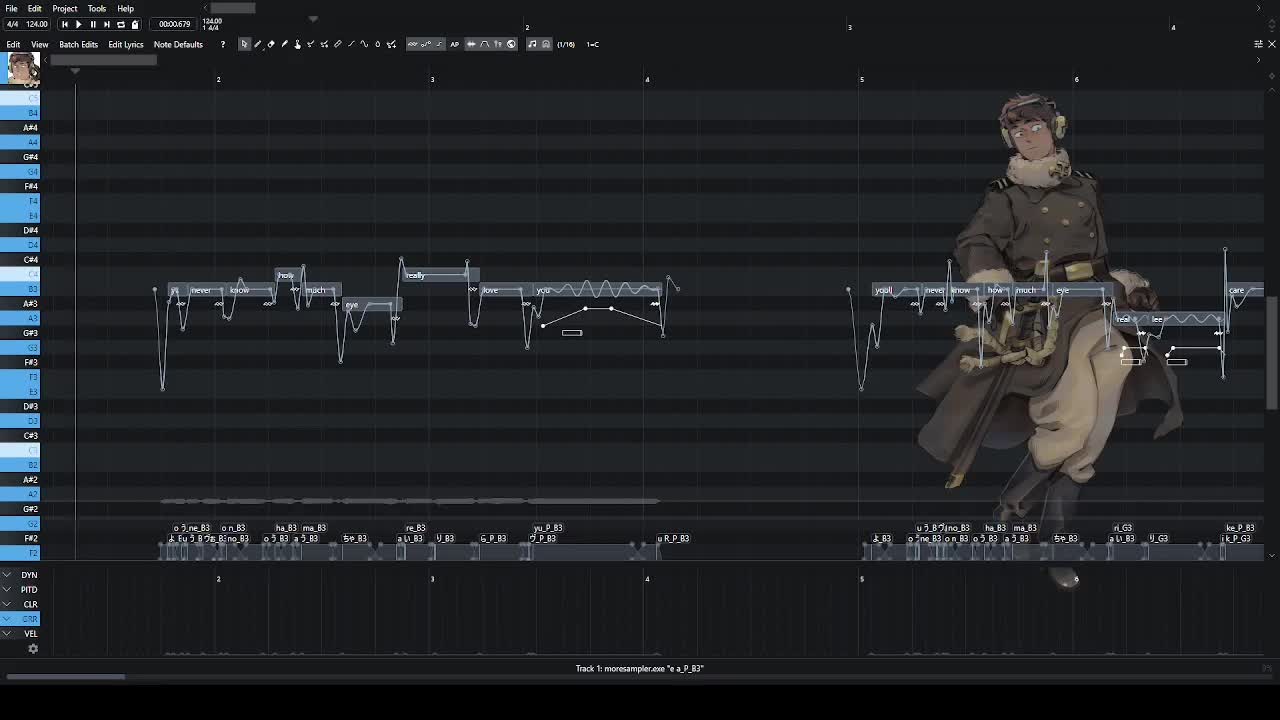Expand the DYN expression chevron

[x=7, y=575]
